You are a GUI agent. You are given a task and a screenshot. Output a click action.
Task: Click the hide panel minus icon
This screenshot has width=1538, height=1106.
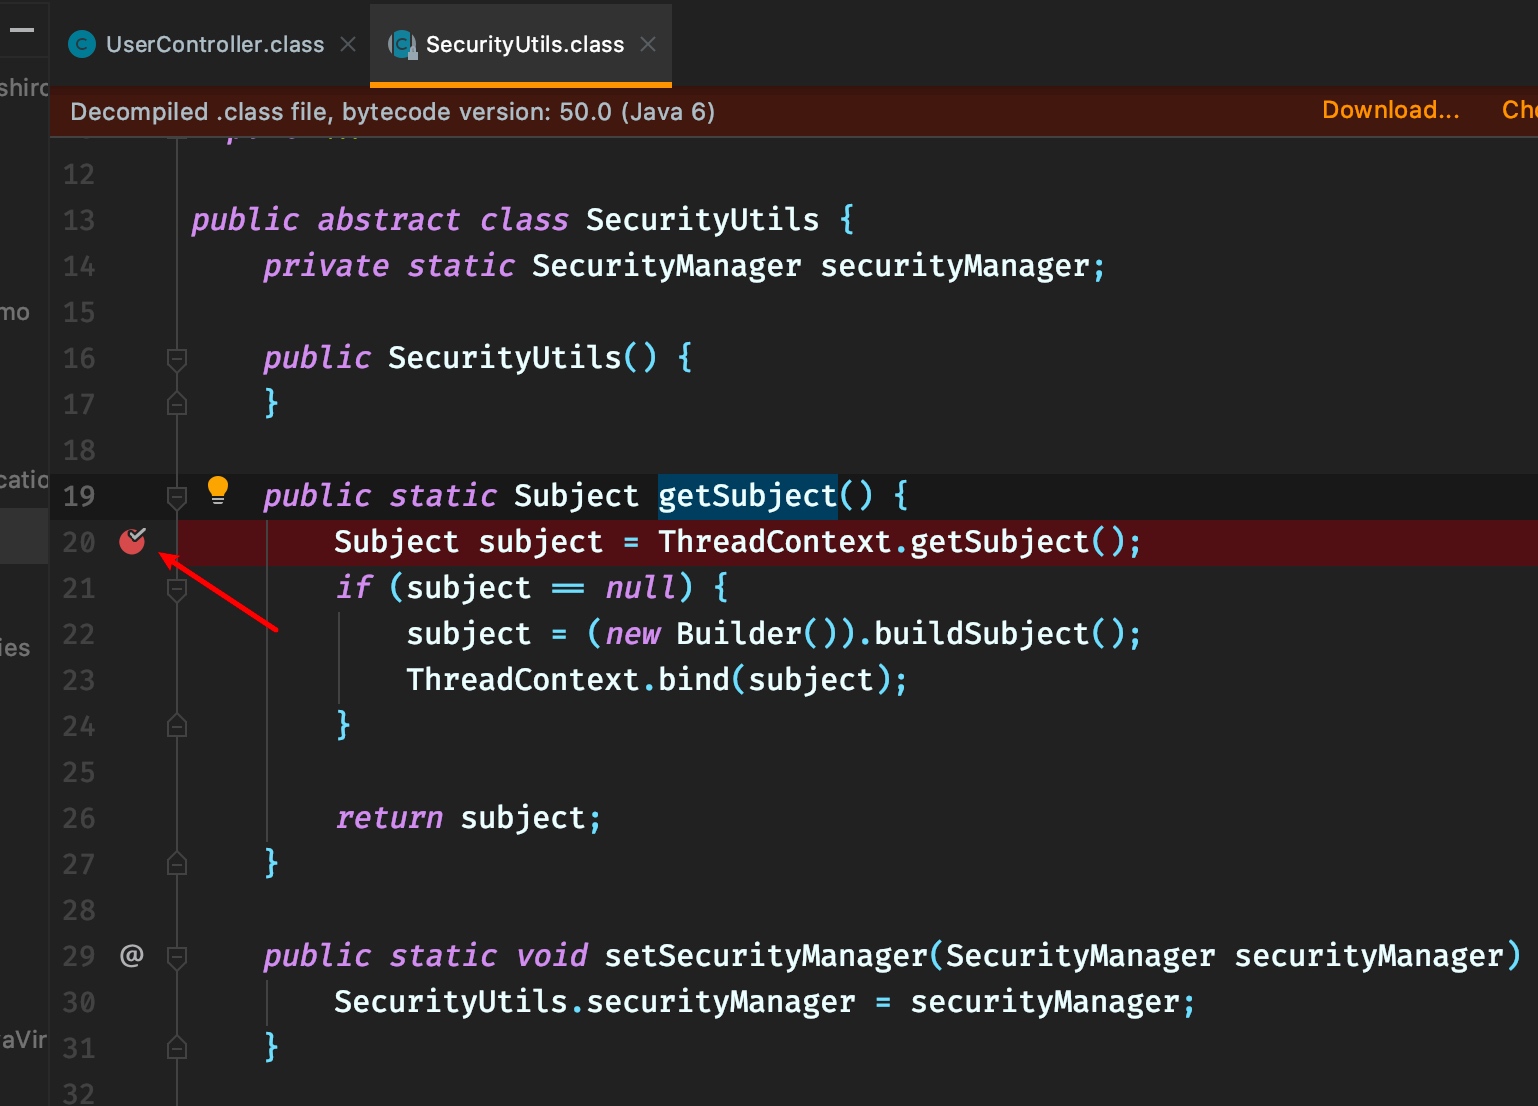click(22, 30)
